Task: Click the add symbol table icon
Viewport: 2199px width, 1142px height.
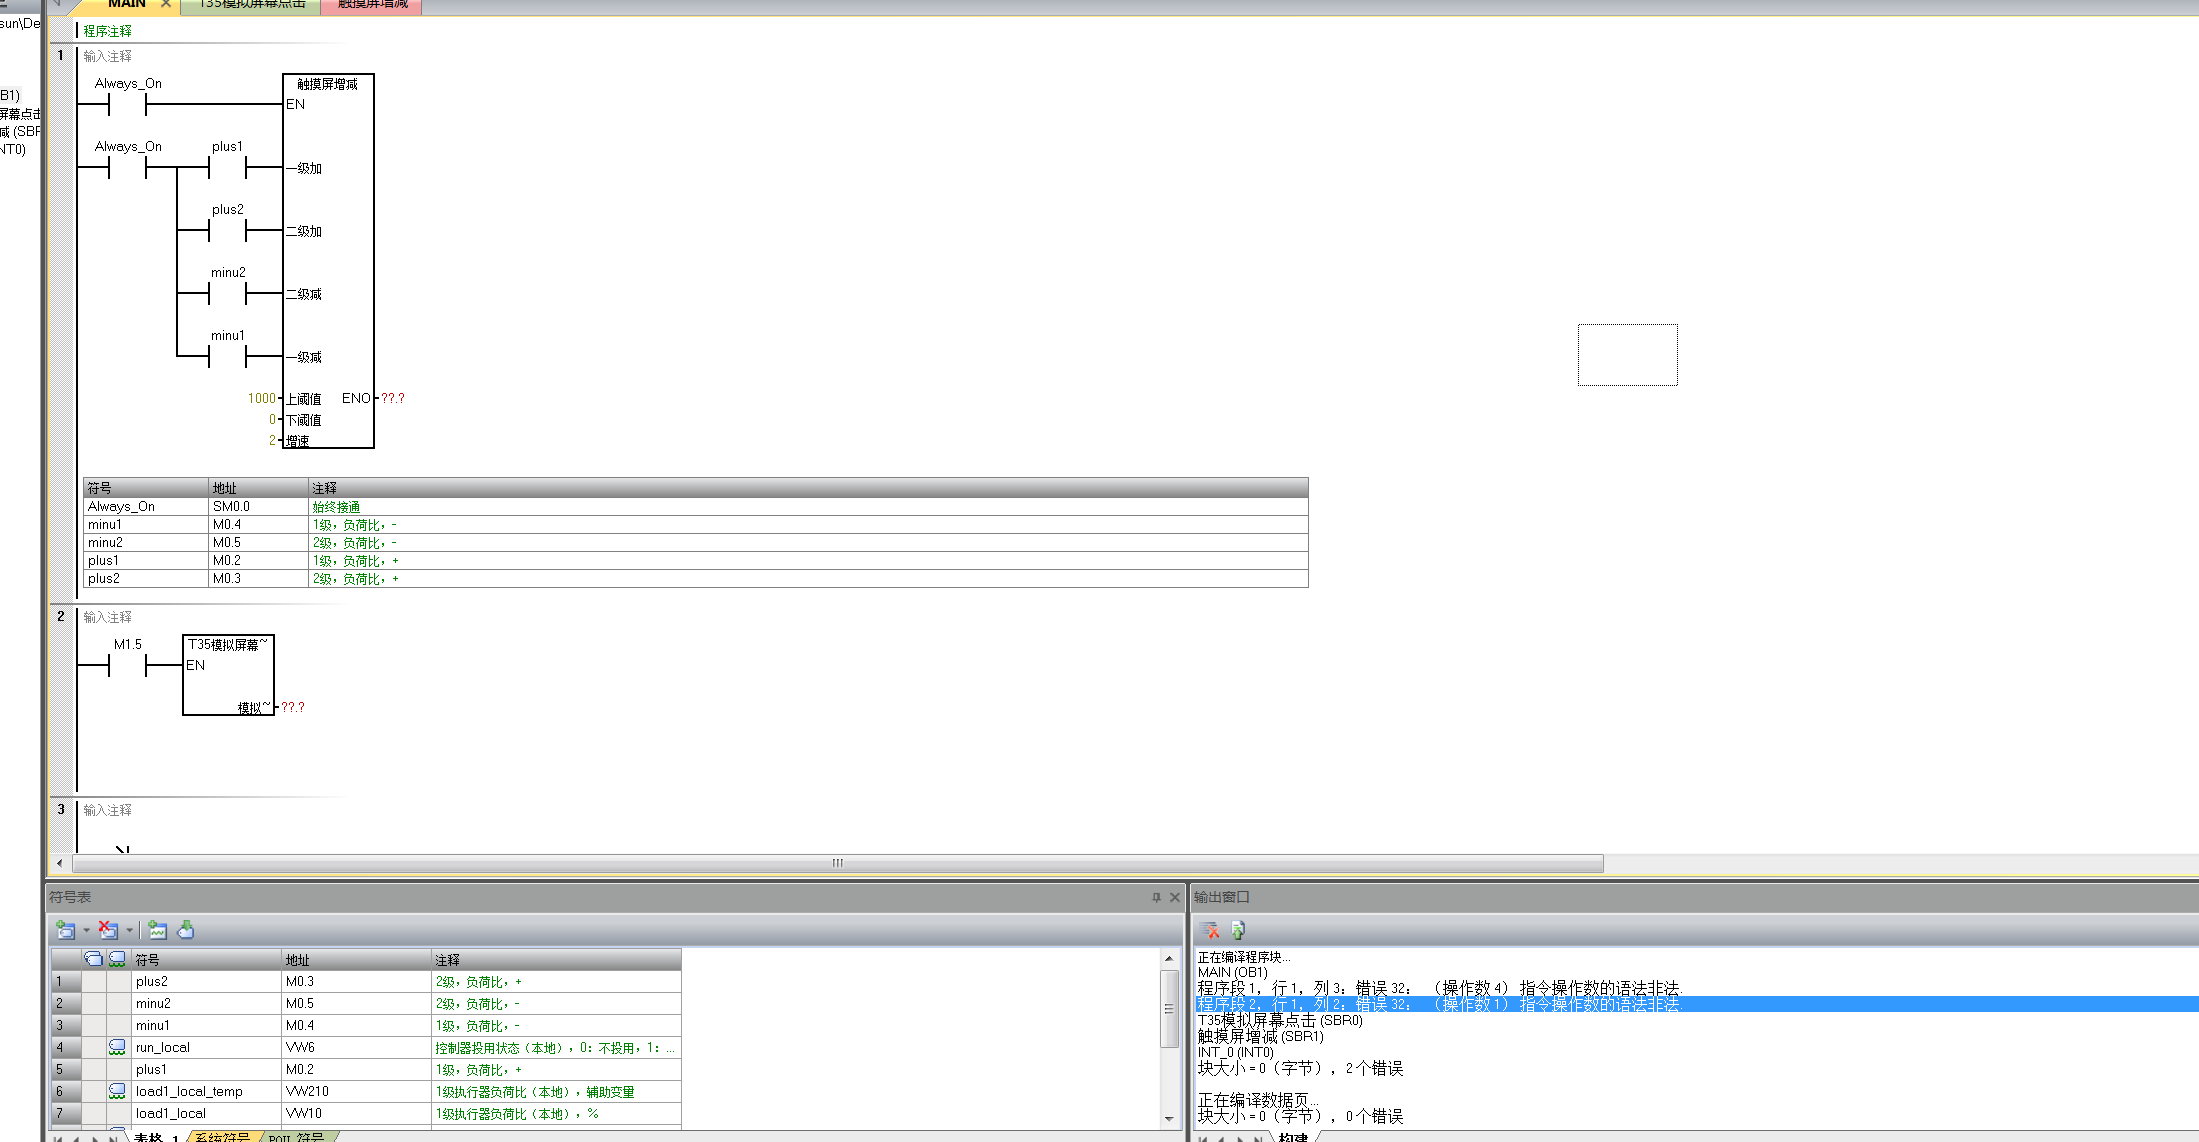Action: pyautogui.click(x=66, y=930)
